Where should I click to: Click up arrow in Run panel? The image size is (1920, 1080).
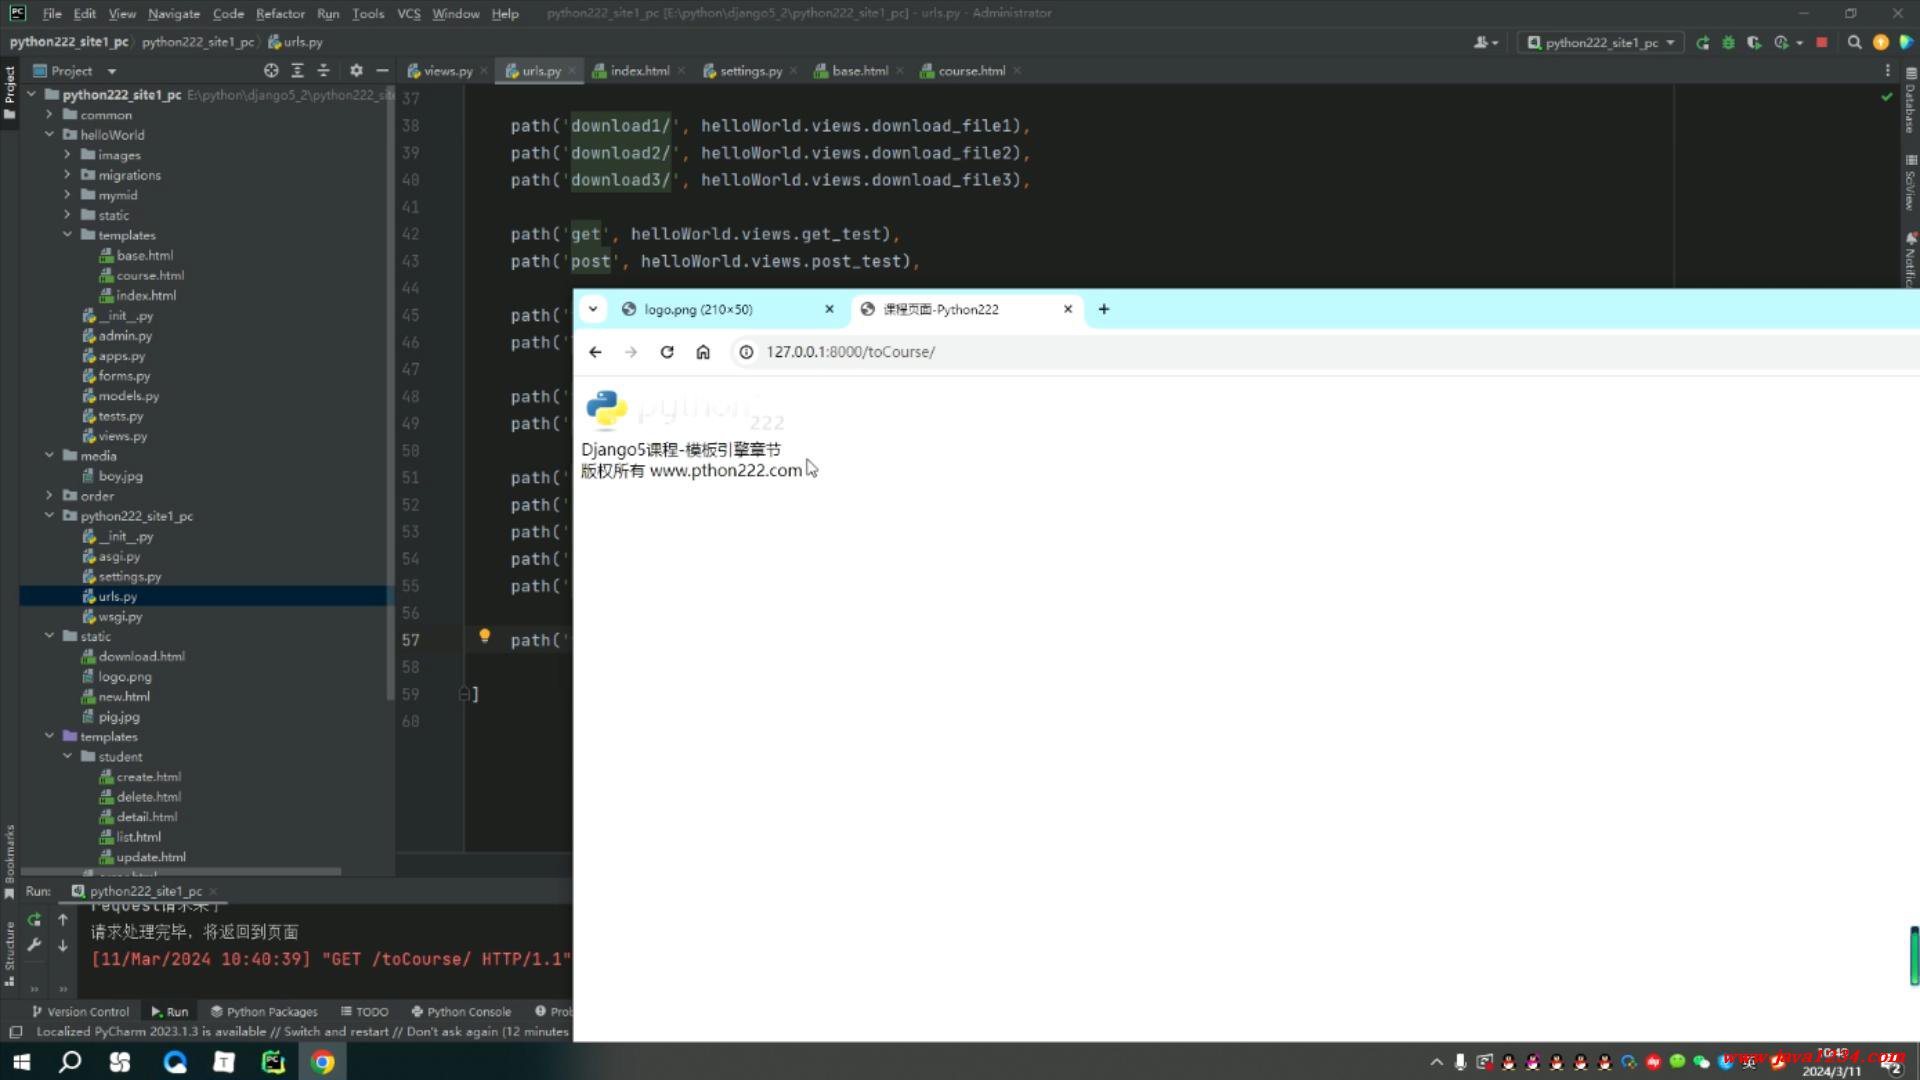coord(63,920)
